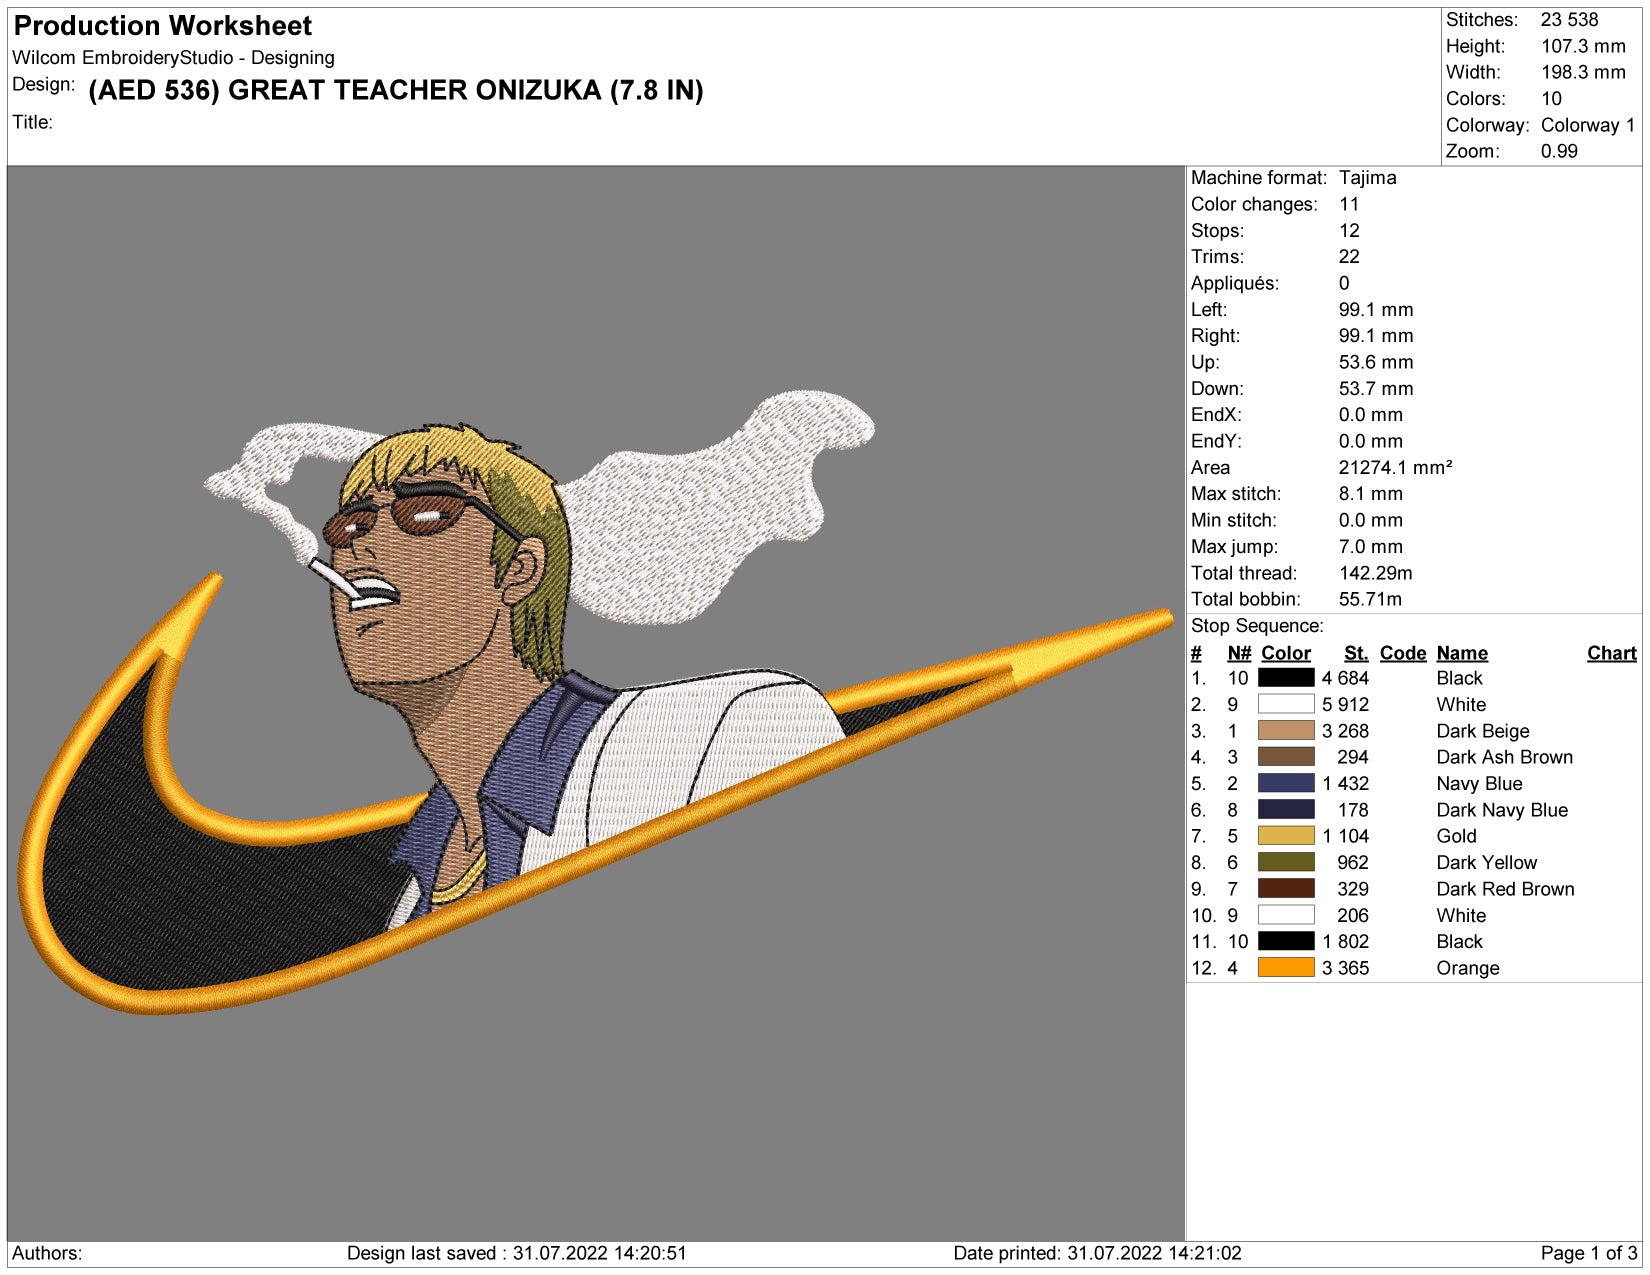Image resolution: width=1650 pixels, height=1275 pixels.
Task: Click the color name 'Gold'
Action: (1457, 836)
